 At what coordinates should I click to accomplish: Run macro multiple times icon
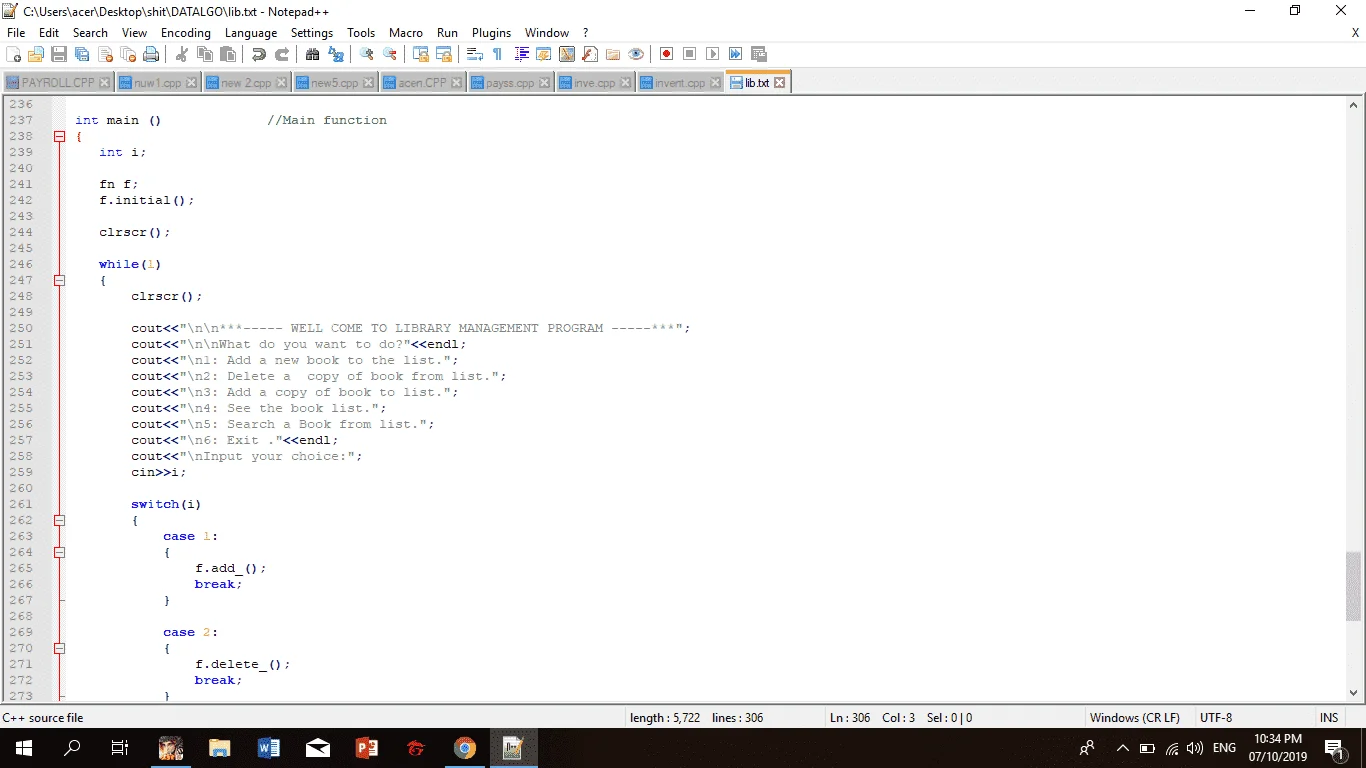pos(735,54)
